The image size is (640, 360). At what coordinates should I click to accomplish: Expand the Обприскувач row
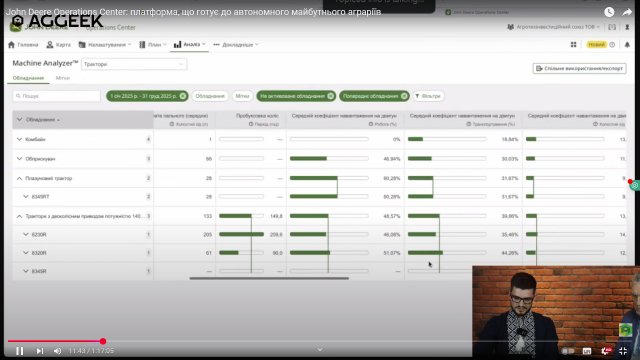[19, 159]
